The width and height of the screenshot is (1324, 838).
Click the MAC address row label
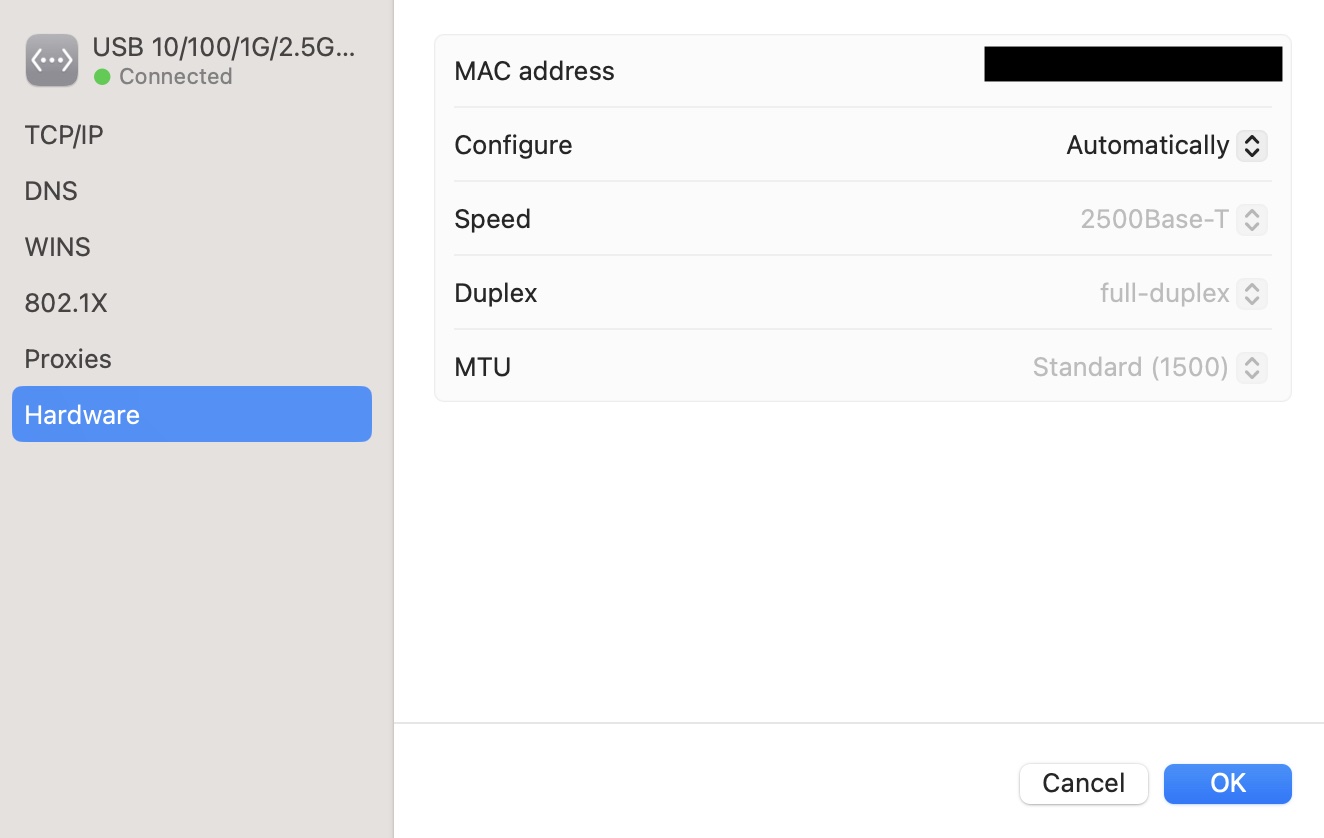click(534, 71)
